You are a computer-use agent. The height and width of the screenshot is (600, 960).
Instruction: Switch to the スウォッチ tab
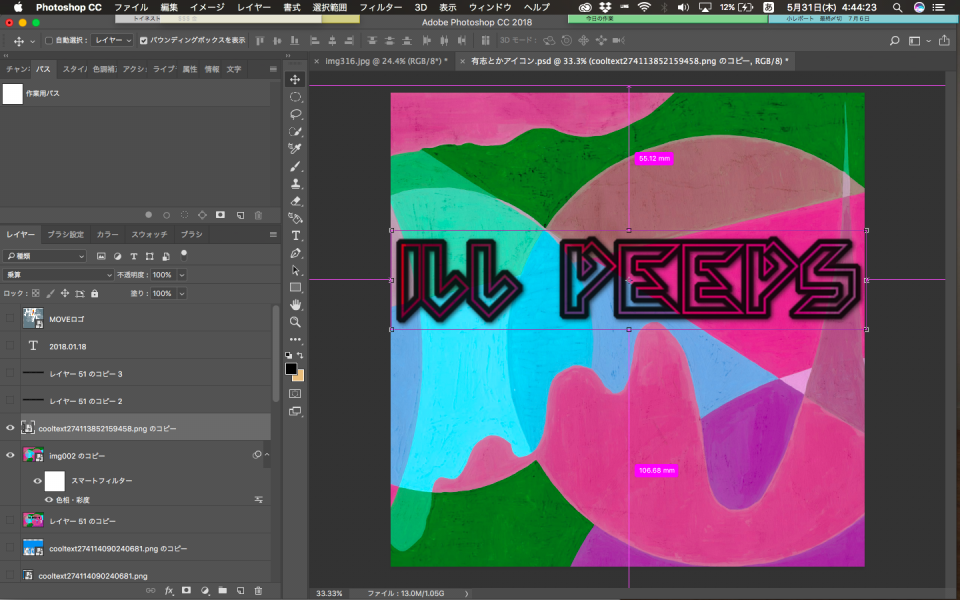pos(149,235)
